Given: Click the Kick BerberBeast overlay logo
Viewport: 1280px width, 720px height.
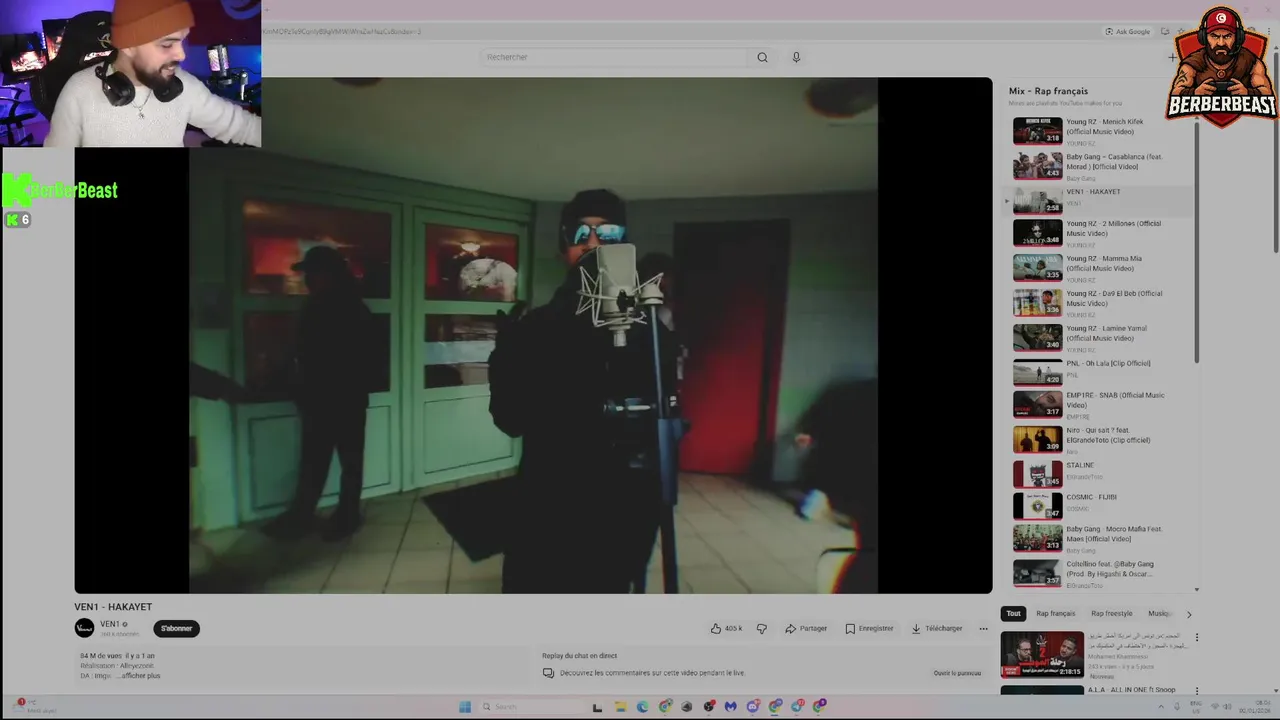Looking at the screenshot, I should (60, 190).
